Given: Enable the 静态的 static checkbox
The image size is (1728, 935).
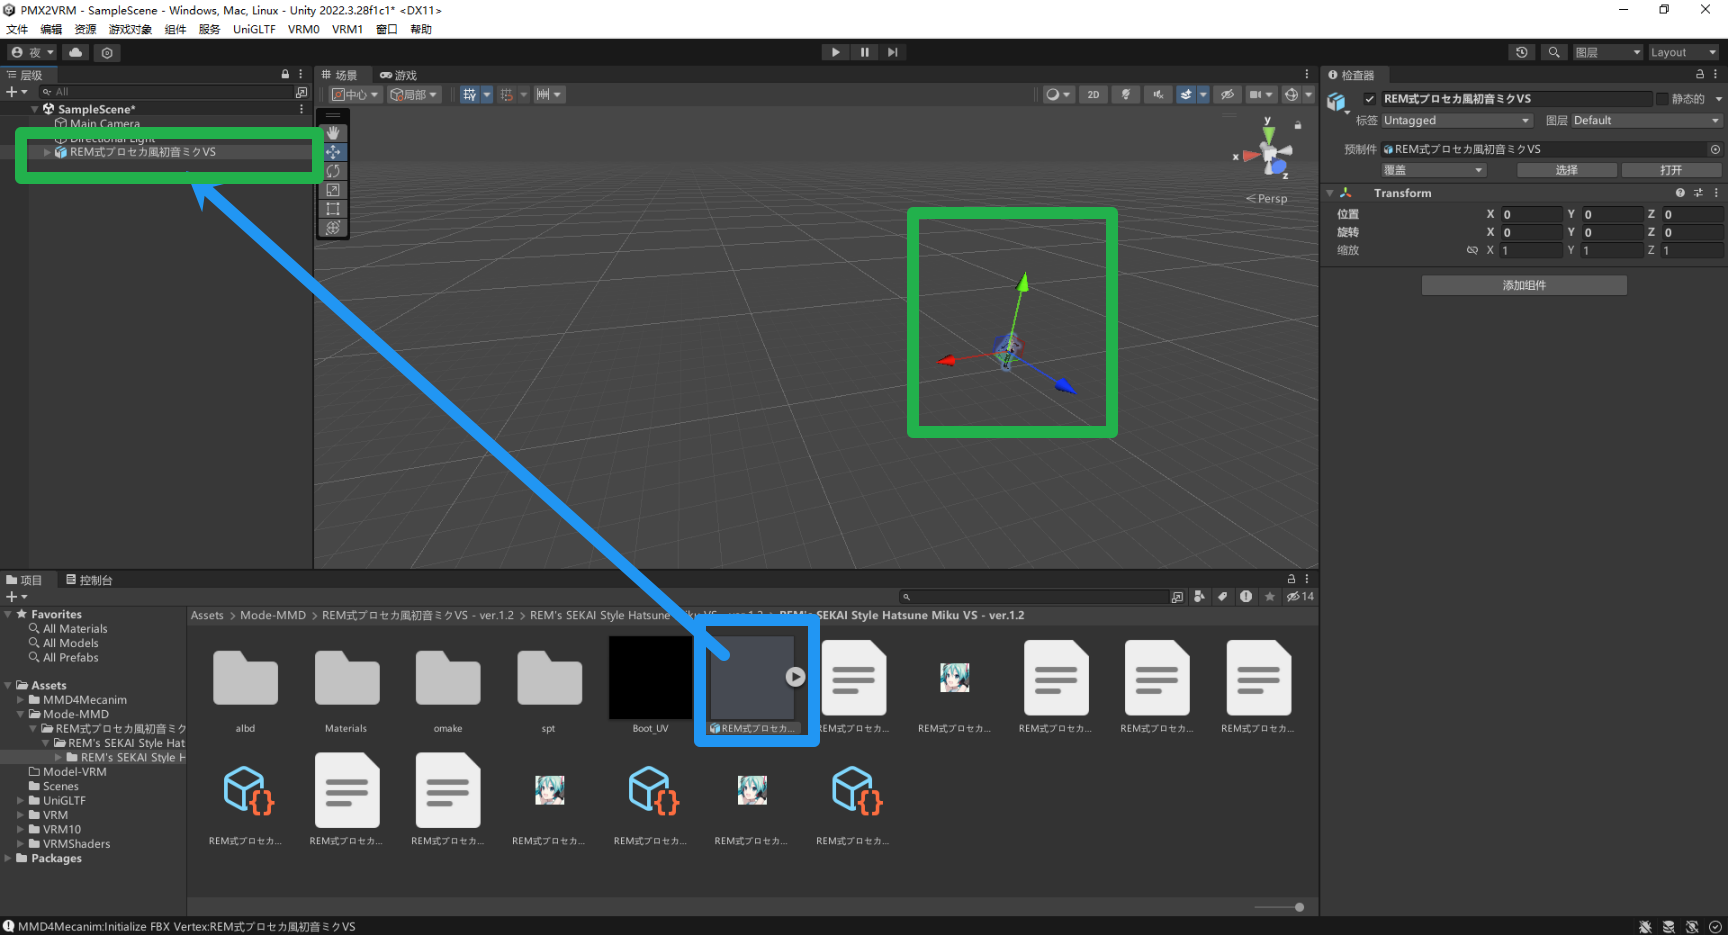Looking at the screenshot, I should coord(1662,99).
